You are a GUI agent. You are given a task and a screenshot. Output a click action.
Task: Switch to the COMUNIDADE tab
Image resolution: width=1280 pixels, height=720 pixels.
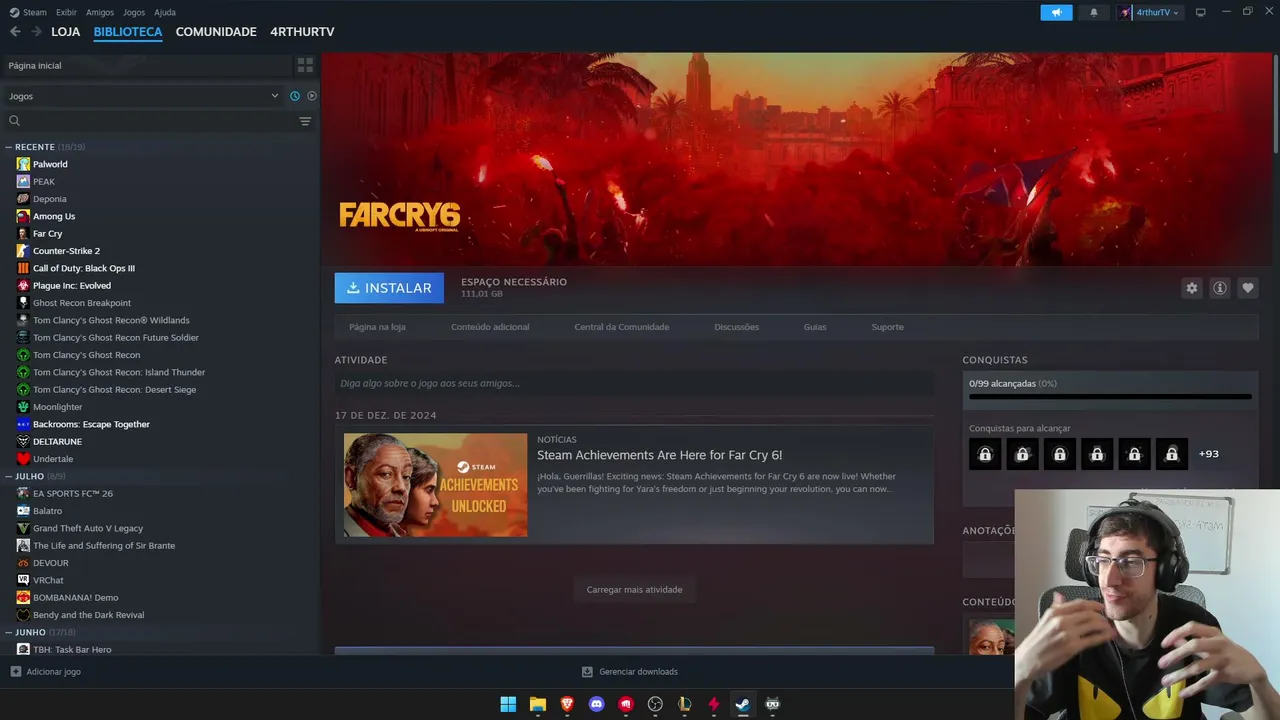(216, 32)
